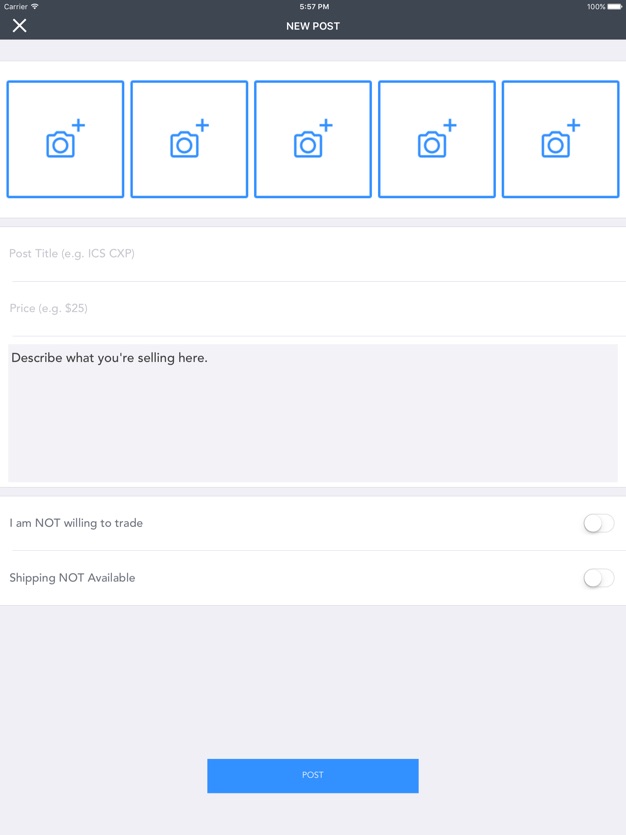Tap the 'I am NOT willing to trade' label
This screenshot has width=626, height=835.
[76, 523]
